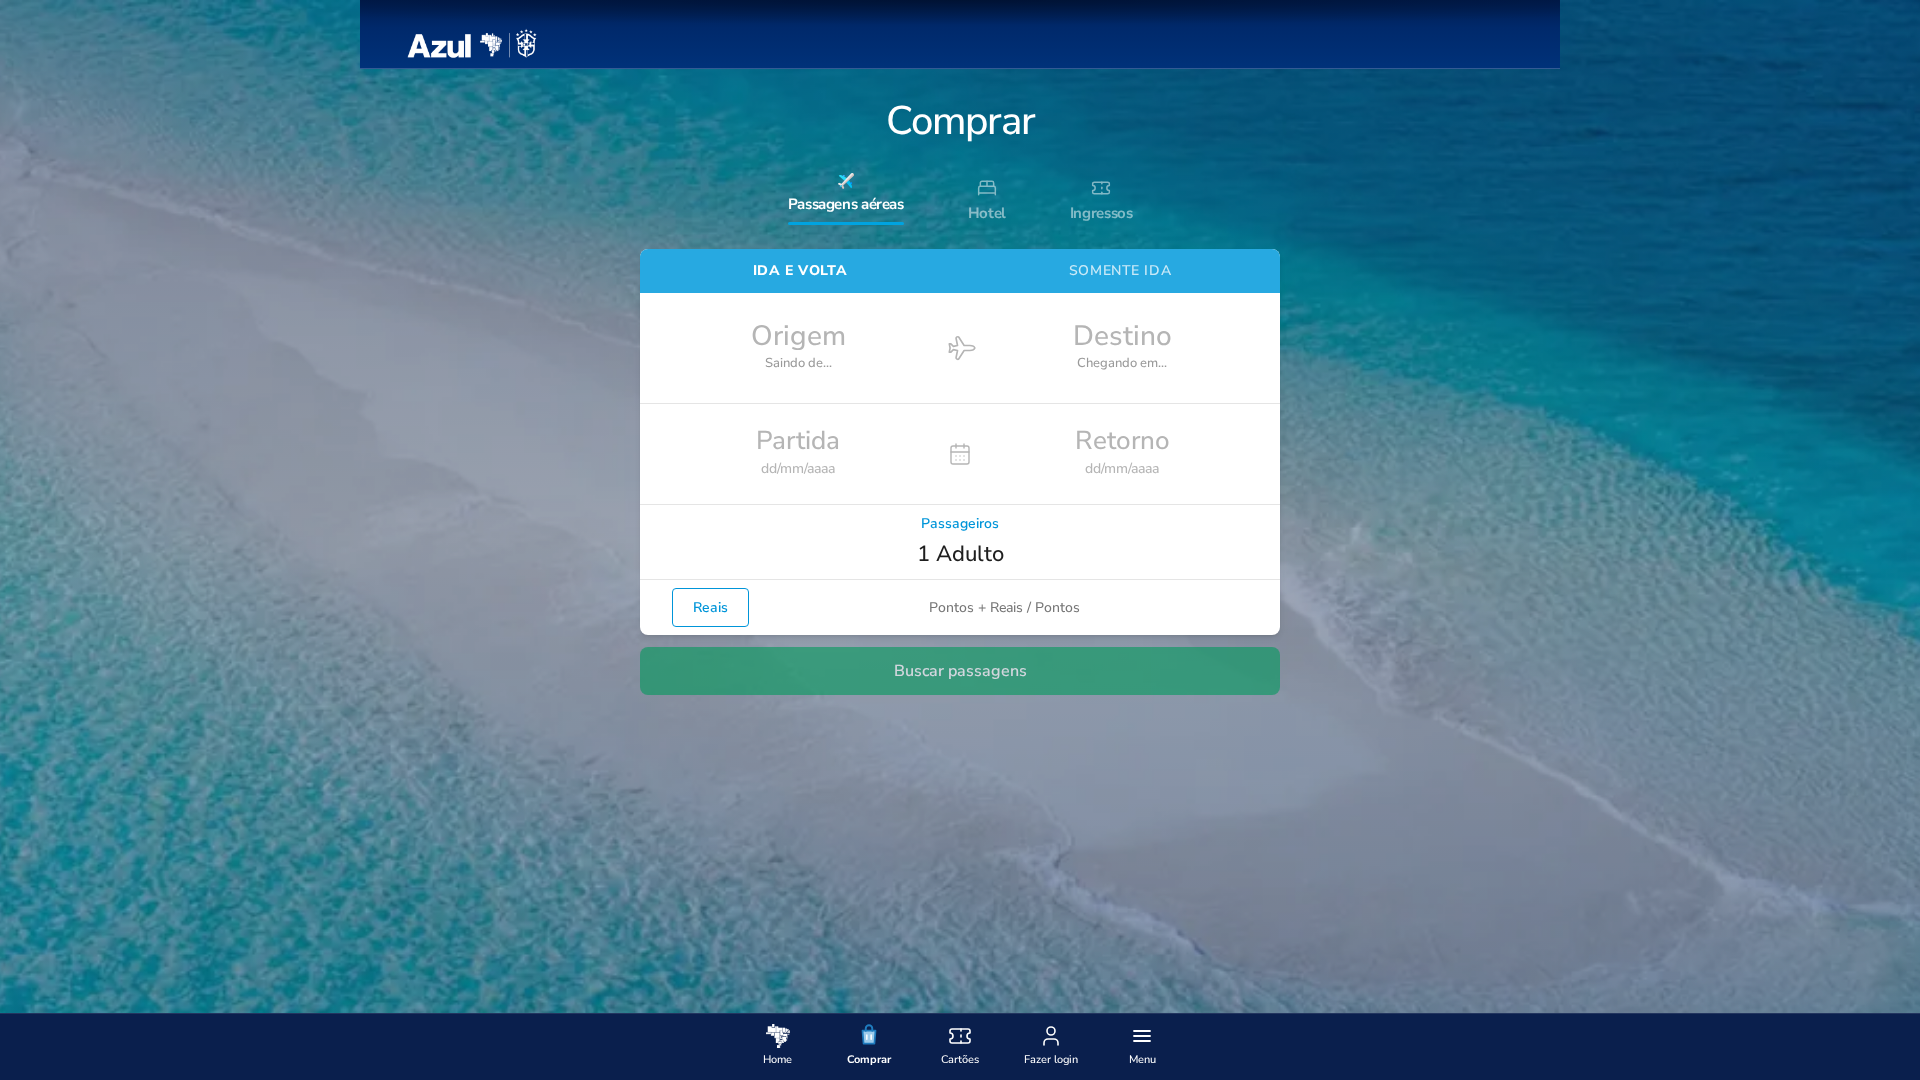Click the calendar icon between dates
Screen dimensions: 1920x1080
tap(960, 454)
